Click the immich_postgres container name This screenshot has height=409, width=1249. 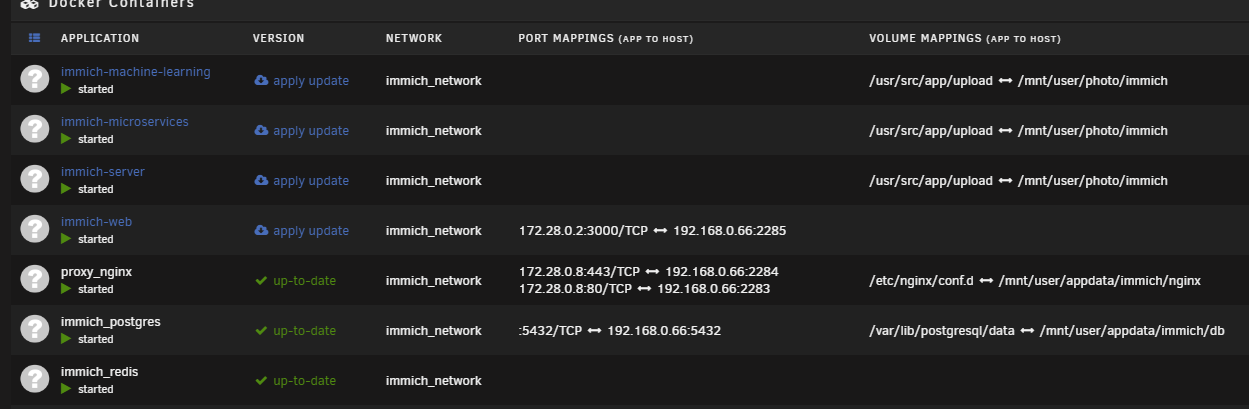point(110,322)
